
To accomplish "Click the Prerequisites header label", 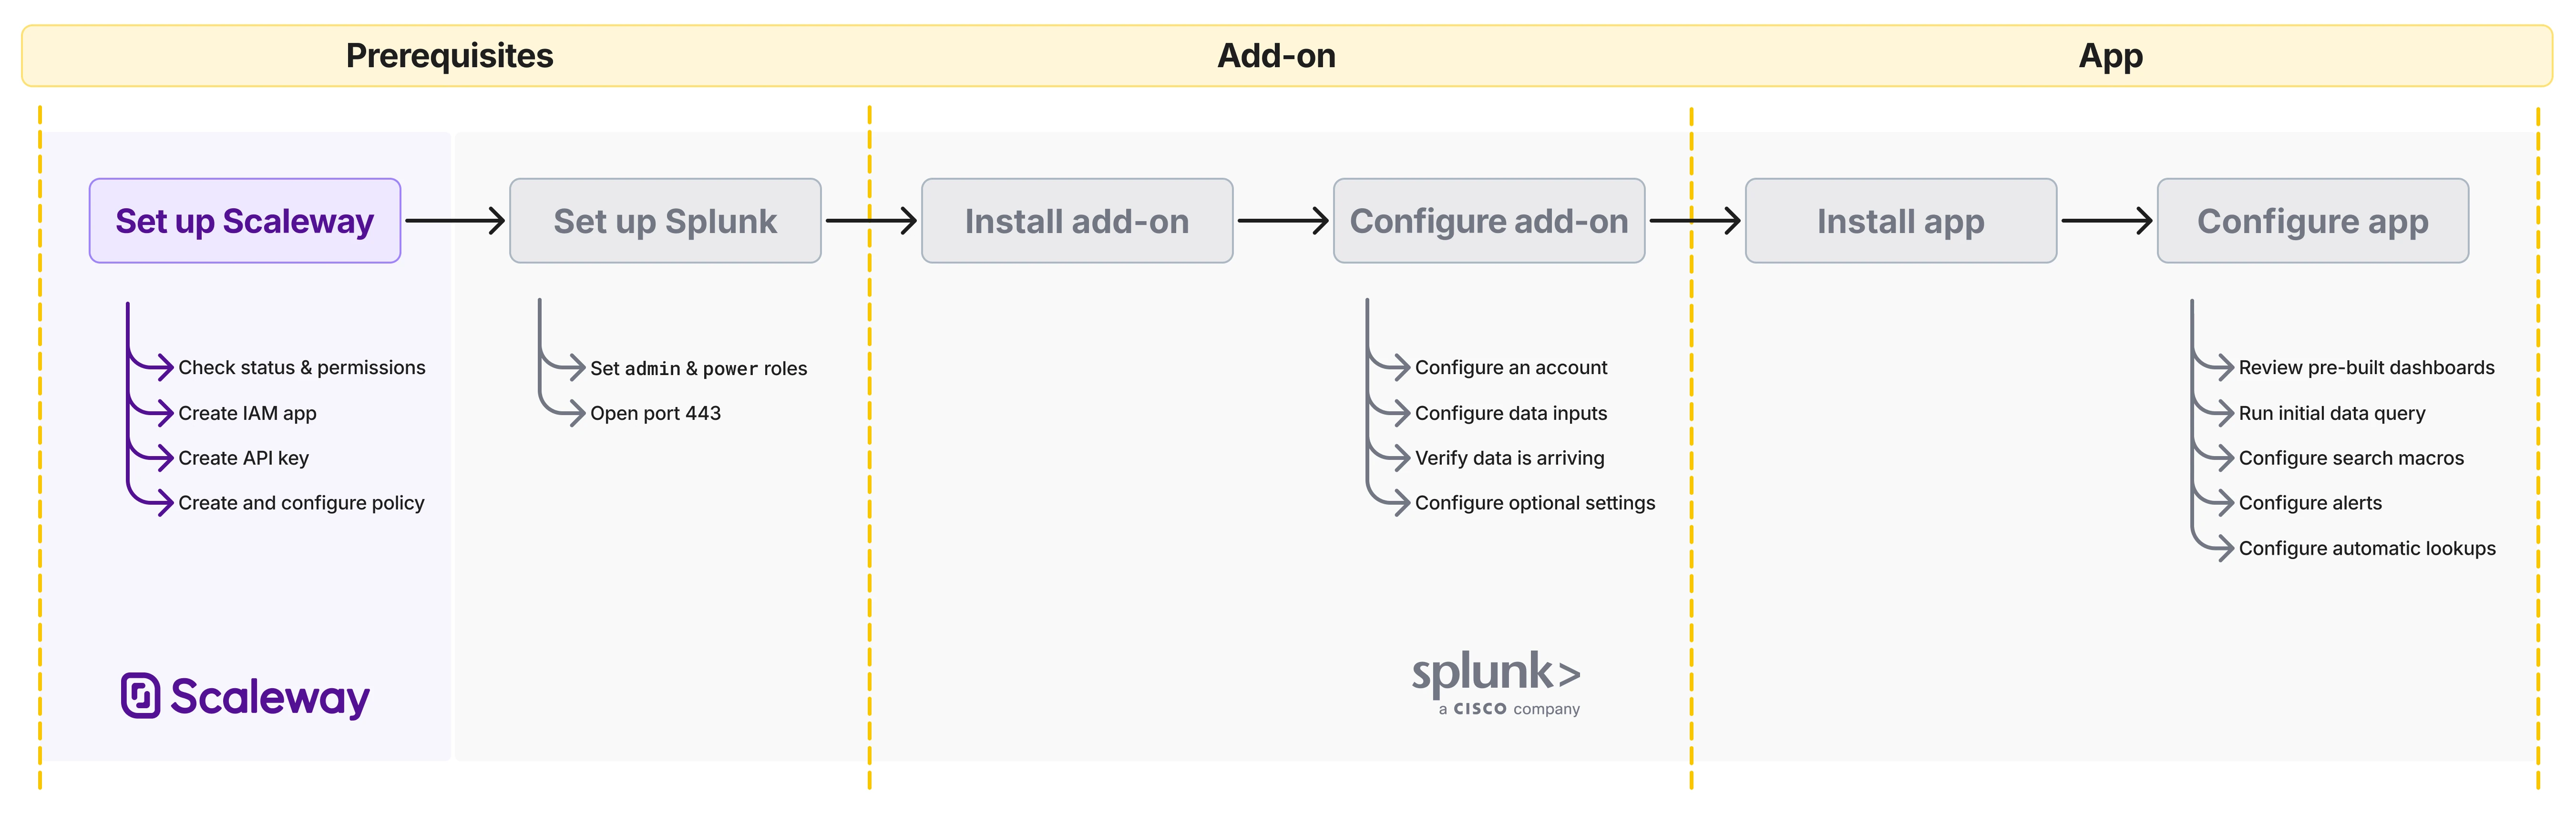I will [x=449, y=56].
